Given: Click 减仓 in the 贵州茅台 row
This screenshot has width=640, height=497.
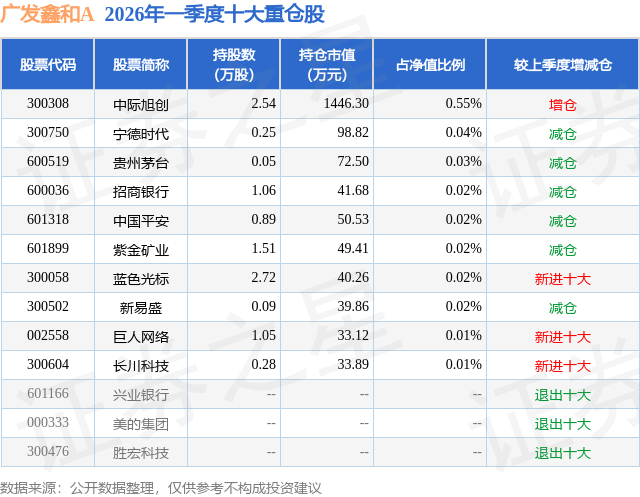Looking at the screenshot, I should click(563, 163).
